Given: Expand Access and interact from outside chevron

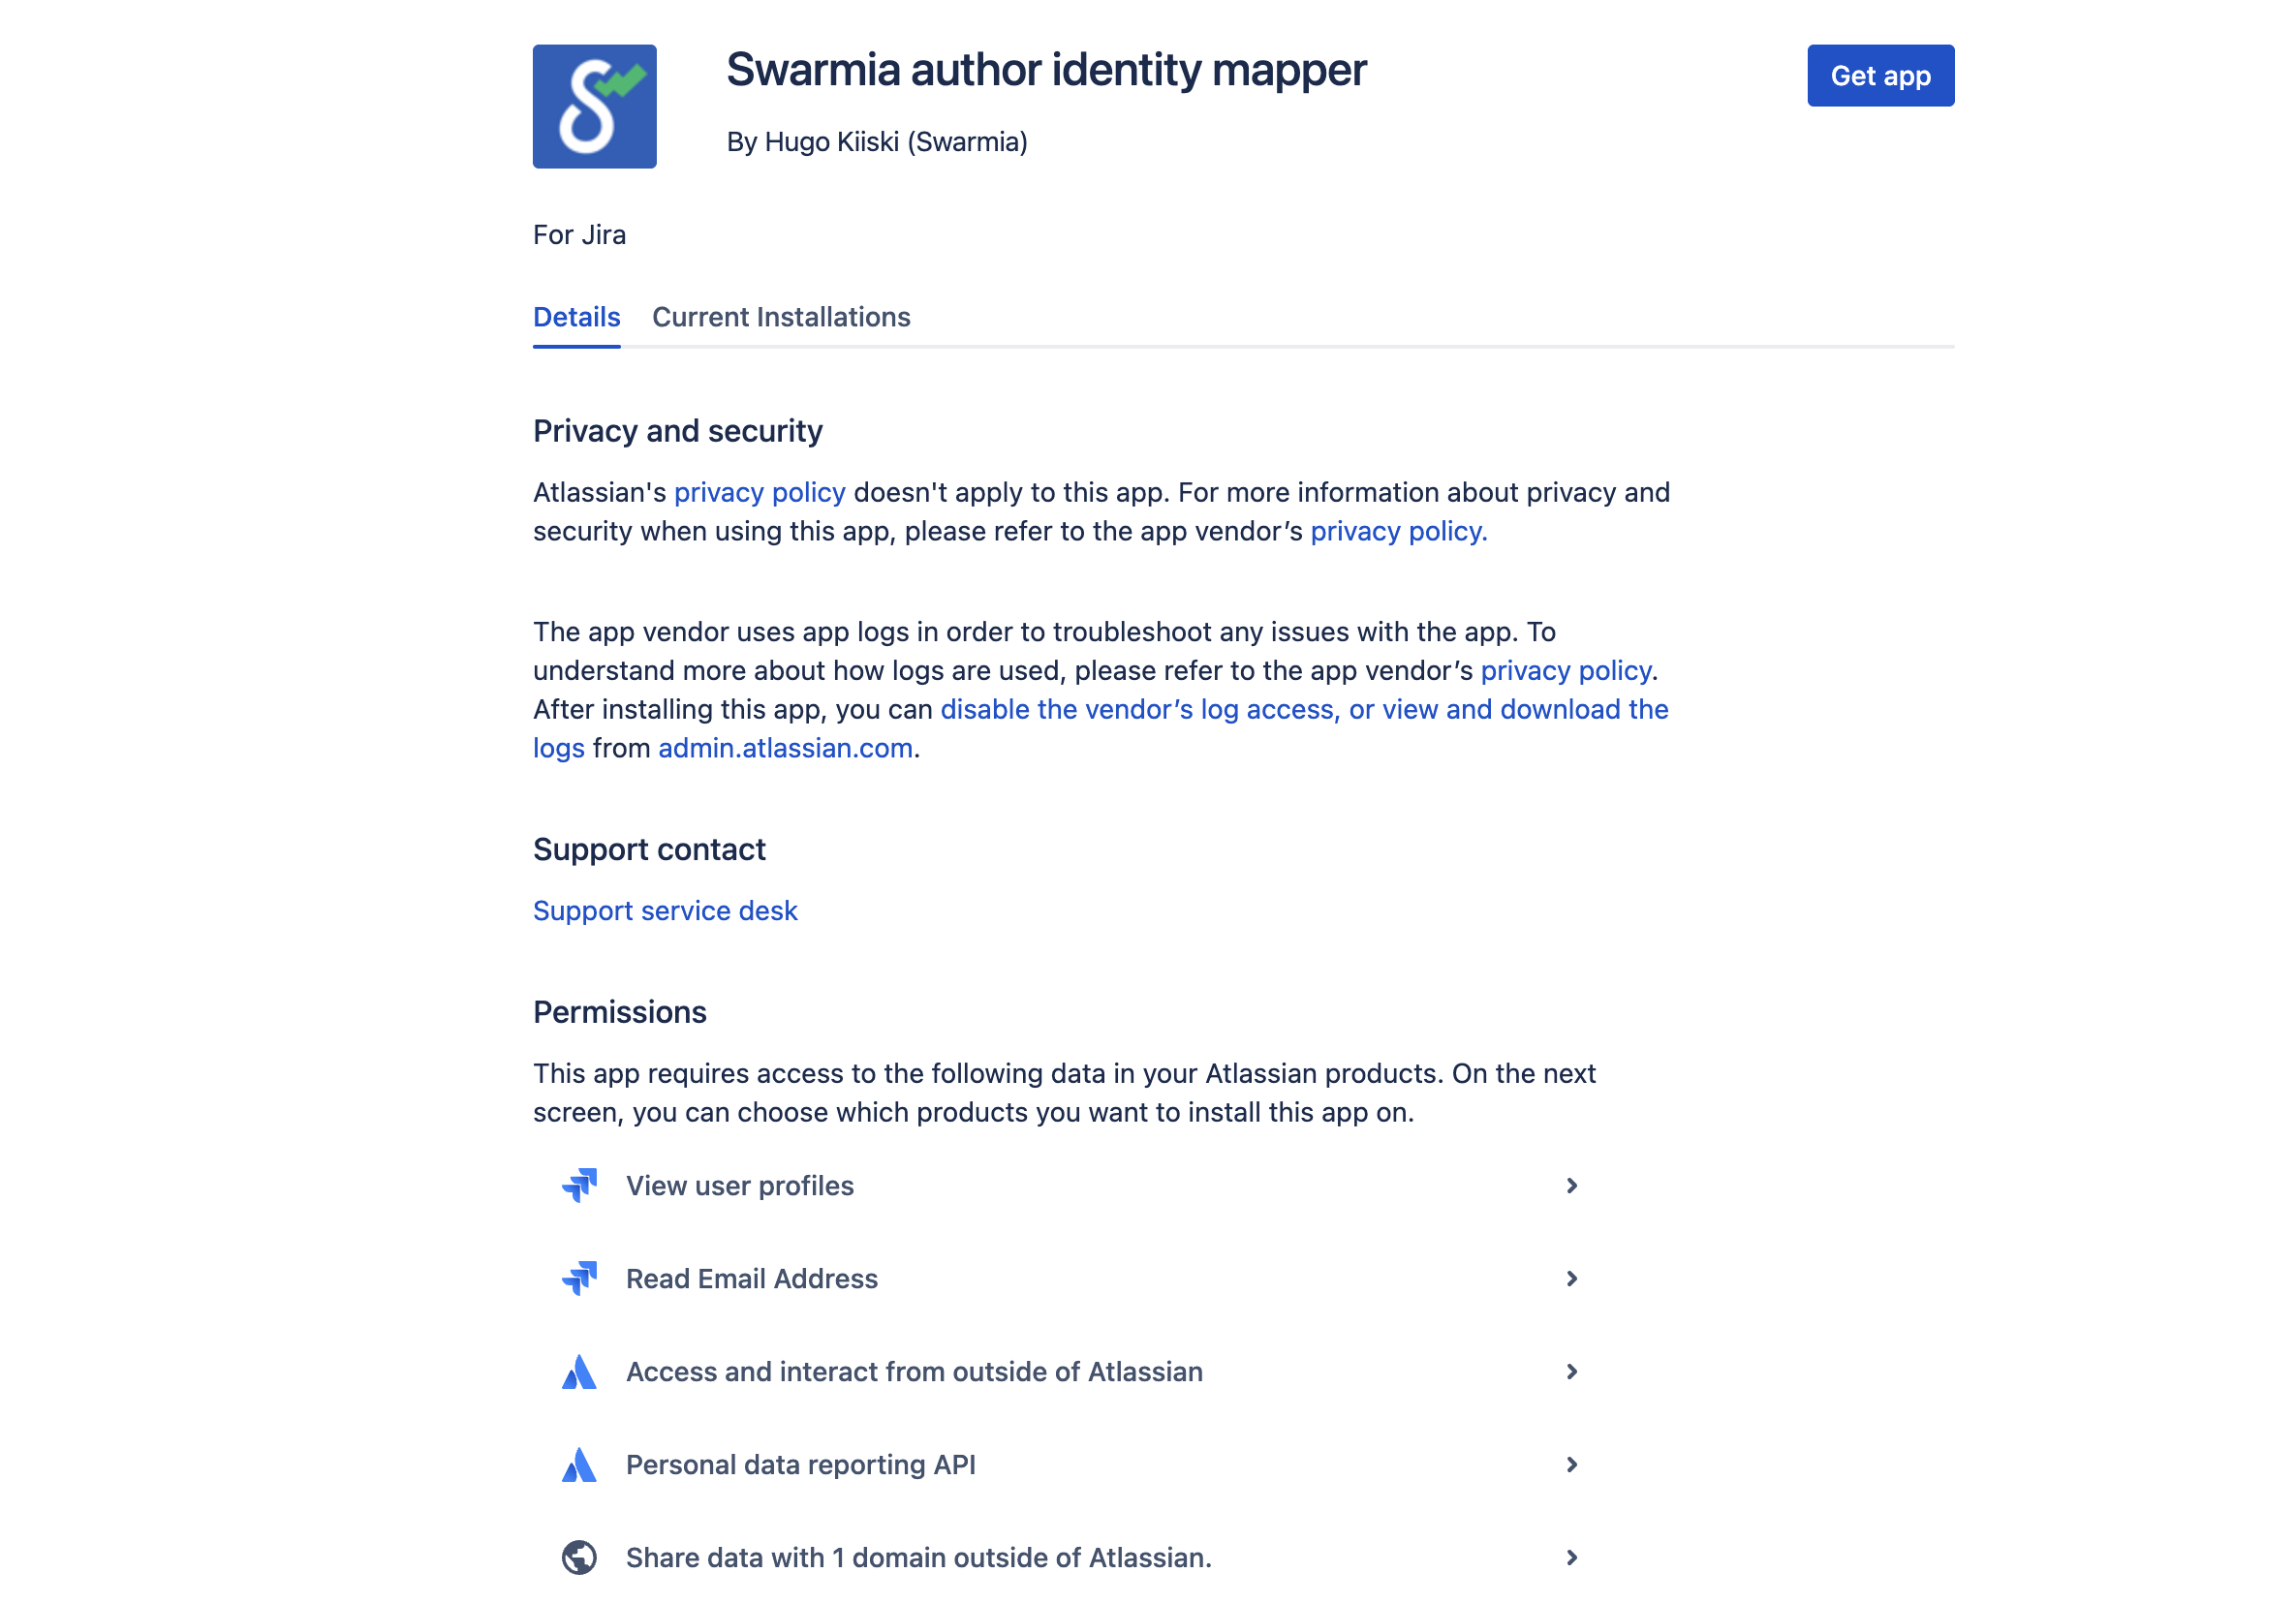Looking at the screenshot, I should [x=1571, y=1371].
